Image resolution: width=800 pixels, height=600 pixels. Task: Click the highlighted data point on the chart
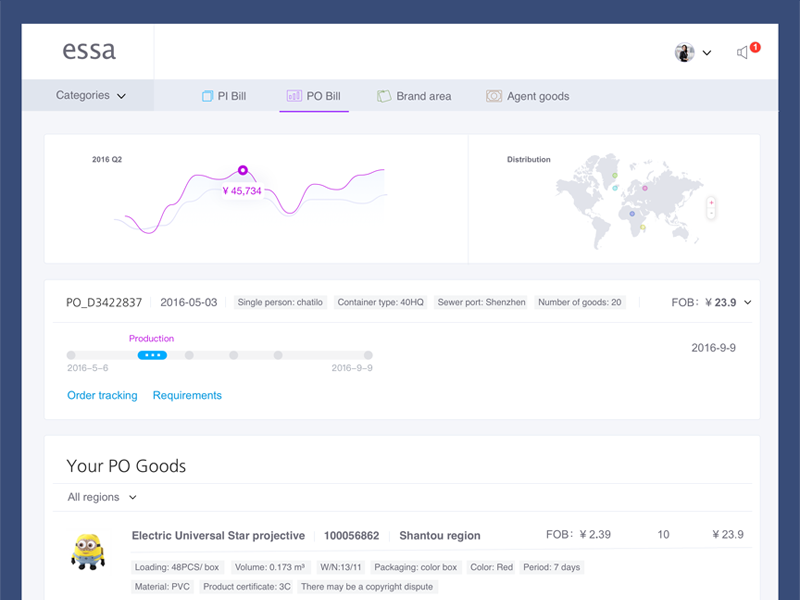pyautogui.click(x=241, y=171)
